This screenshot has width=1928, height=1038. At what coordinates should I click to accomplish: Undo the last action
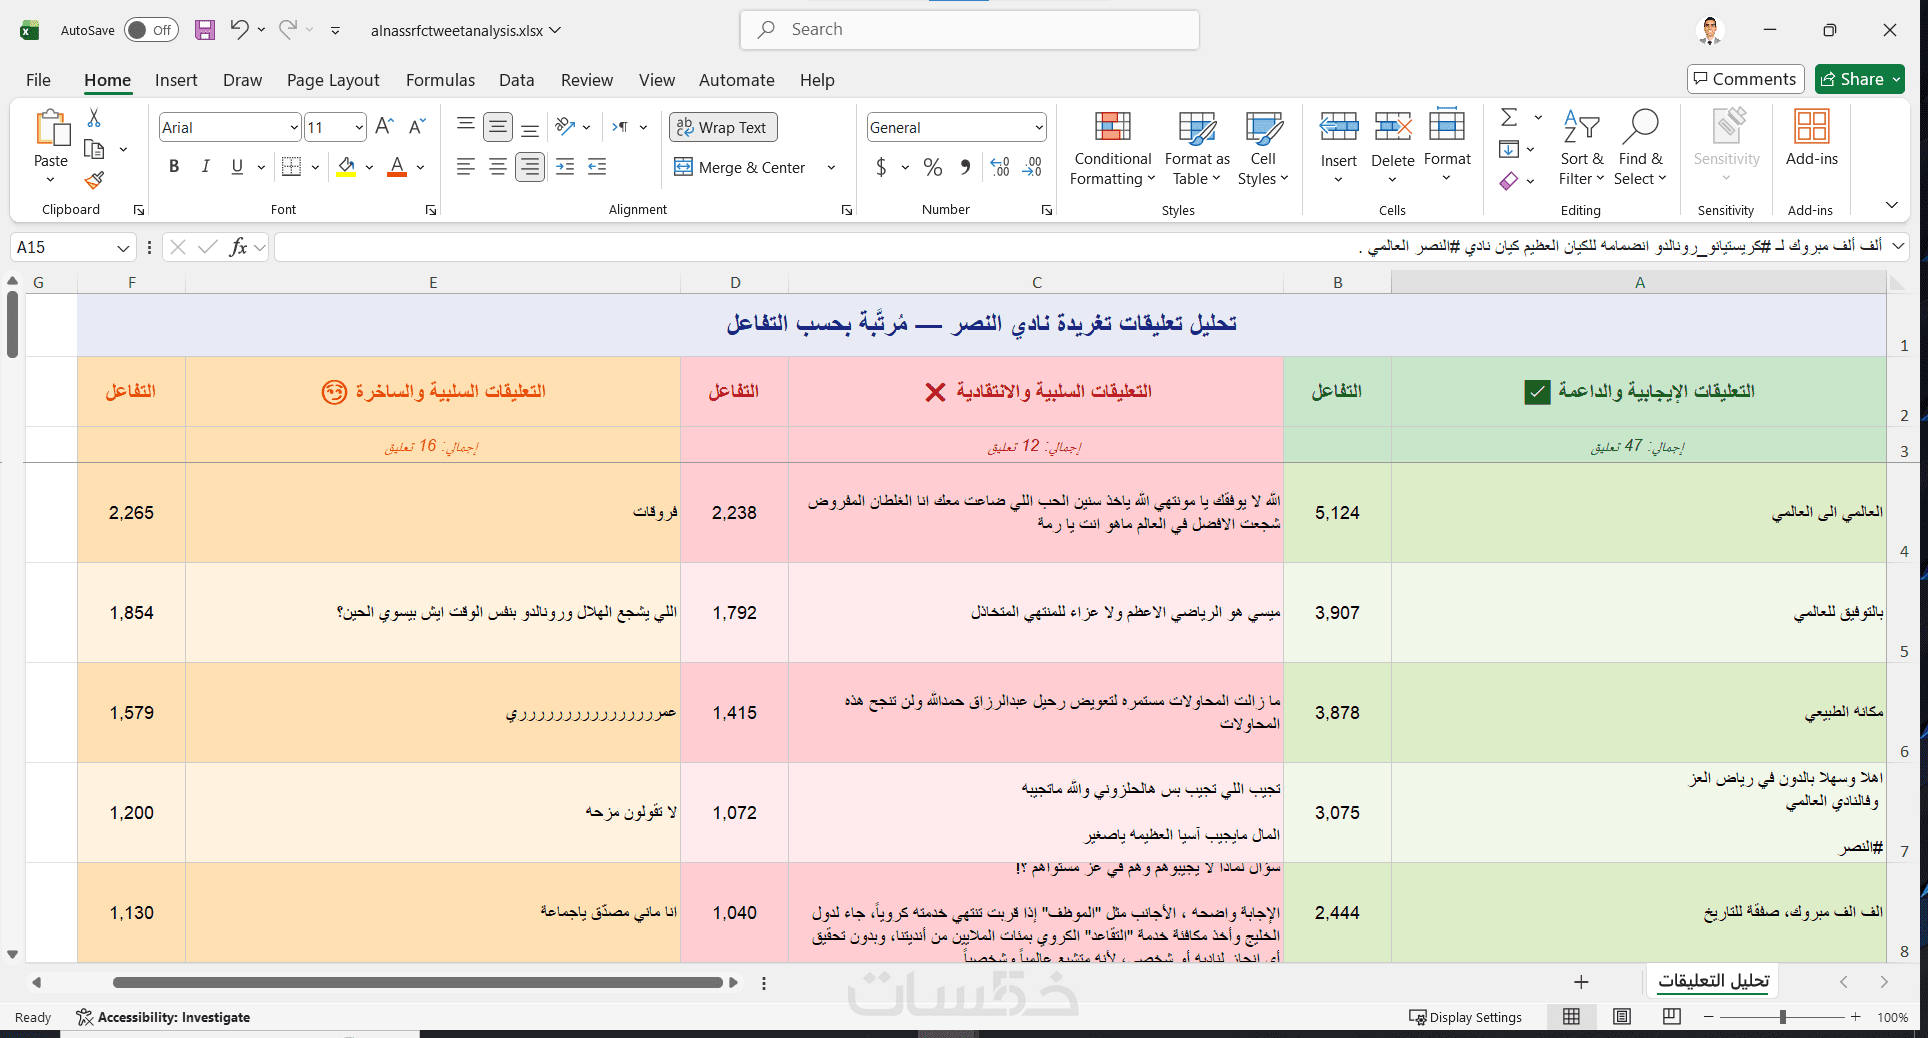239,30
